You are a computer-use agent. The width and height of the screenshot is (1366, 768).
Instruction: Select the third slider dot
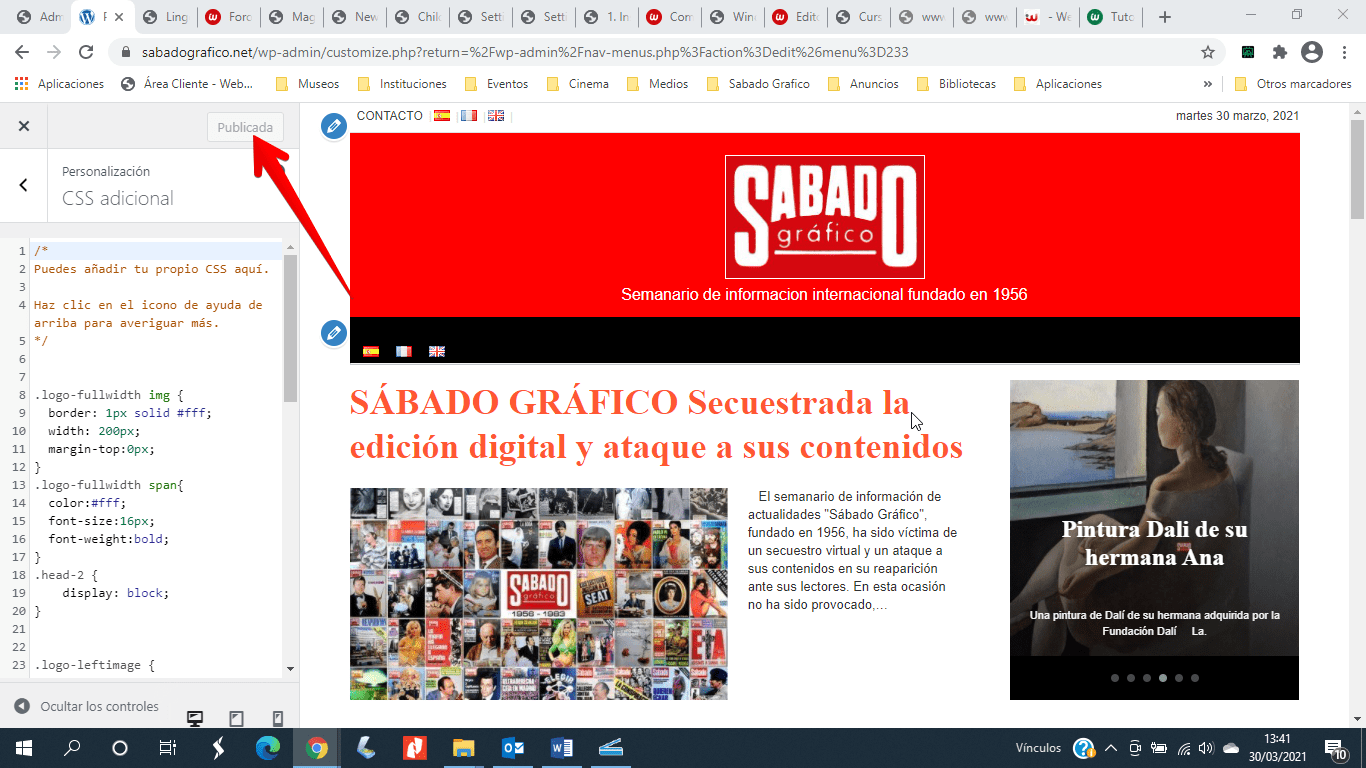click(1147, 678)
